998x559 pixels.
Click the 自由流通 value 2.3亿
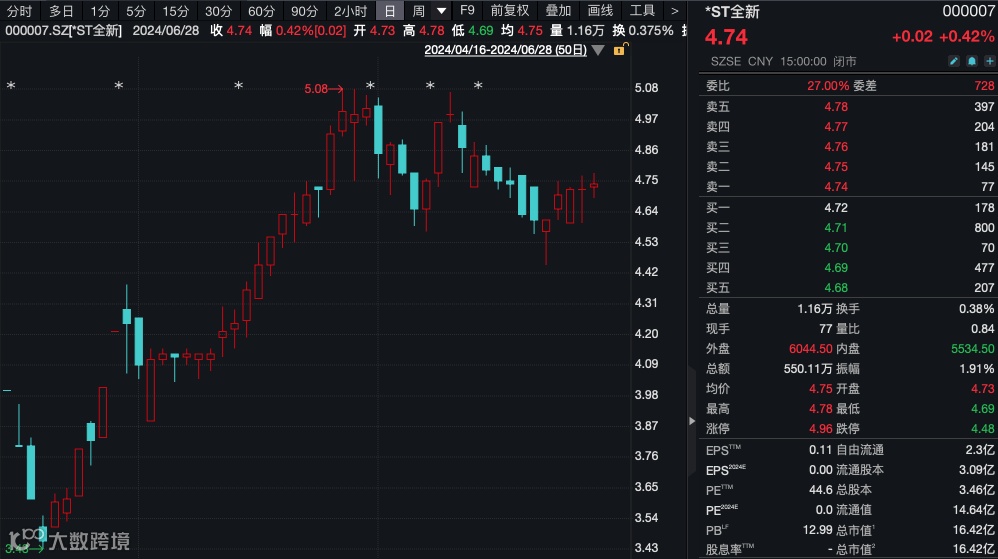980,450
